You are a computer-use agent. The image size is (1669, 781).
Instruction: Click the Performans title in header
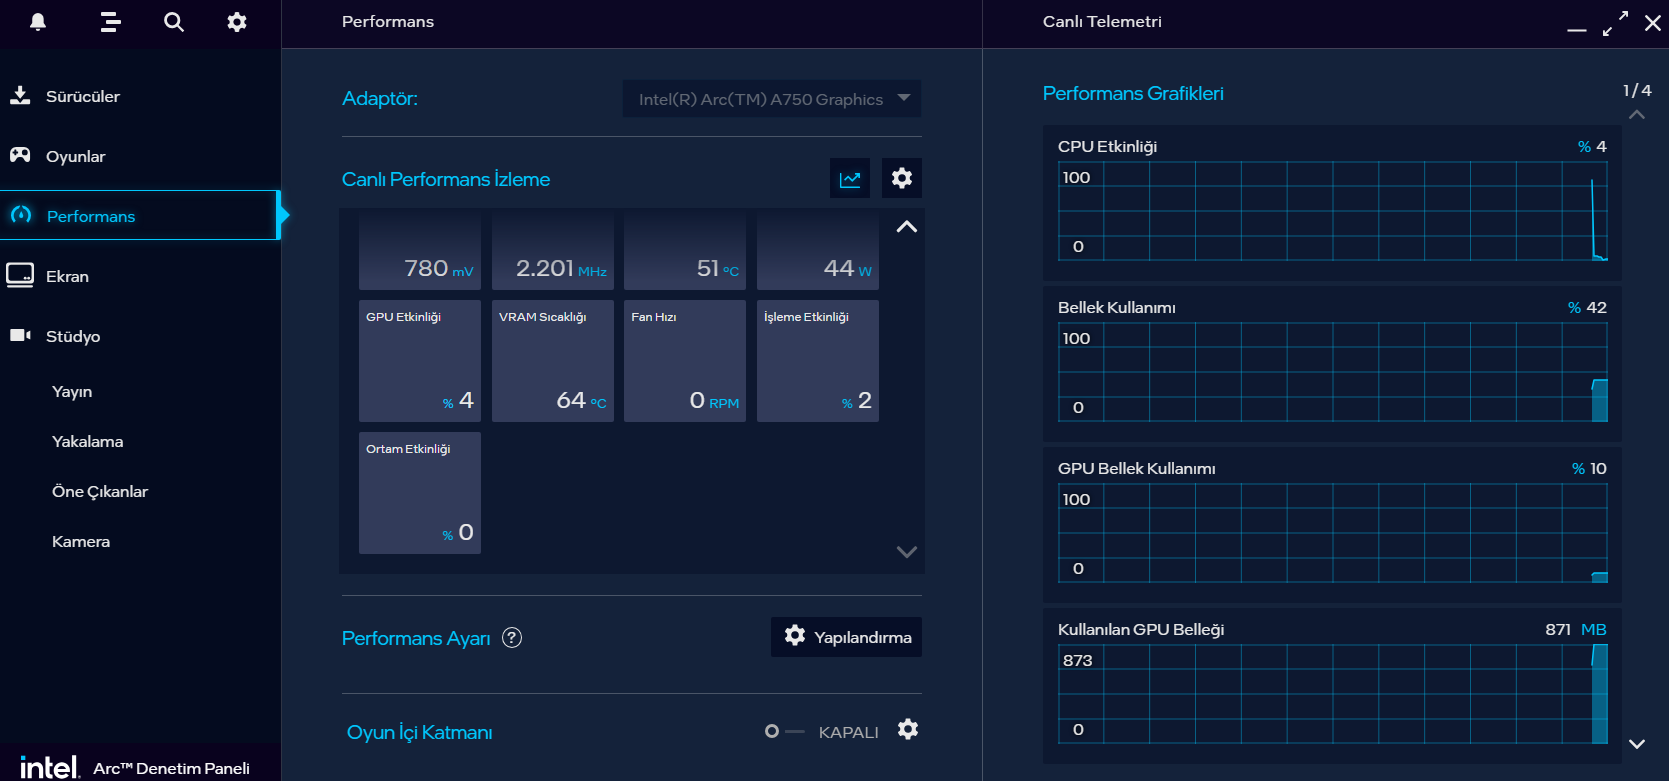[x=388, y=21]
